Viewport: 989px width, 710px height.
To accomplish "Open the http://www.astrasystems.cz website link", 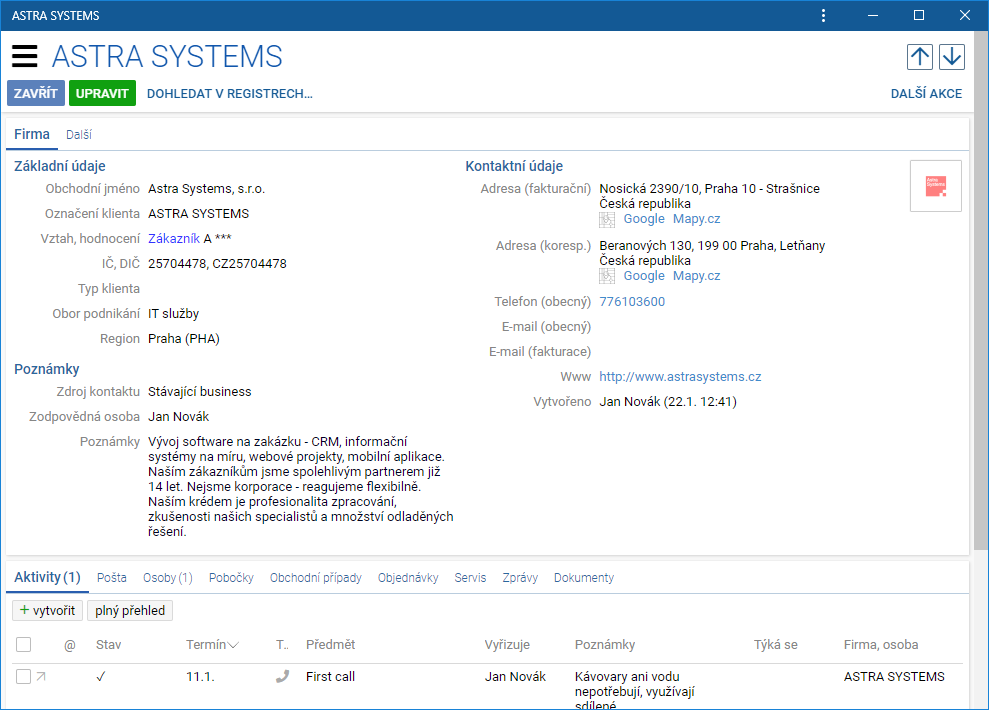I will 680,376.
